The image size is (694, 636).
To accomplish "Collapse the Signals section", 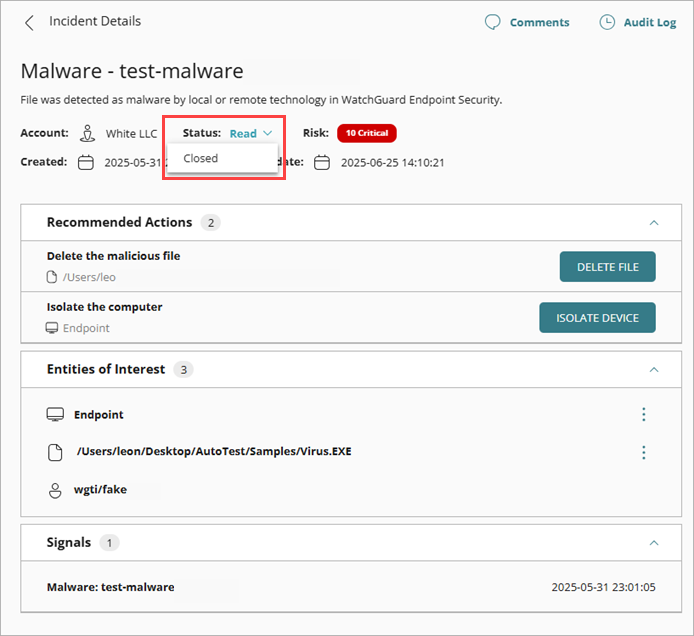I will [x=654, y=543].
